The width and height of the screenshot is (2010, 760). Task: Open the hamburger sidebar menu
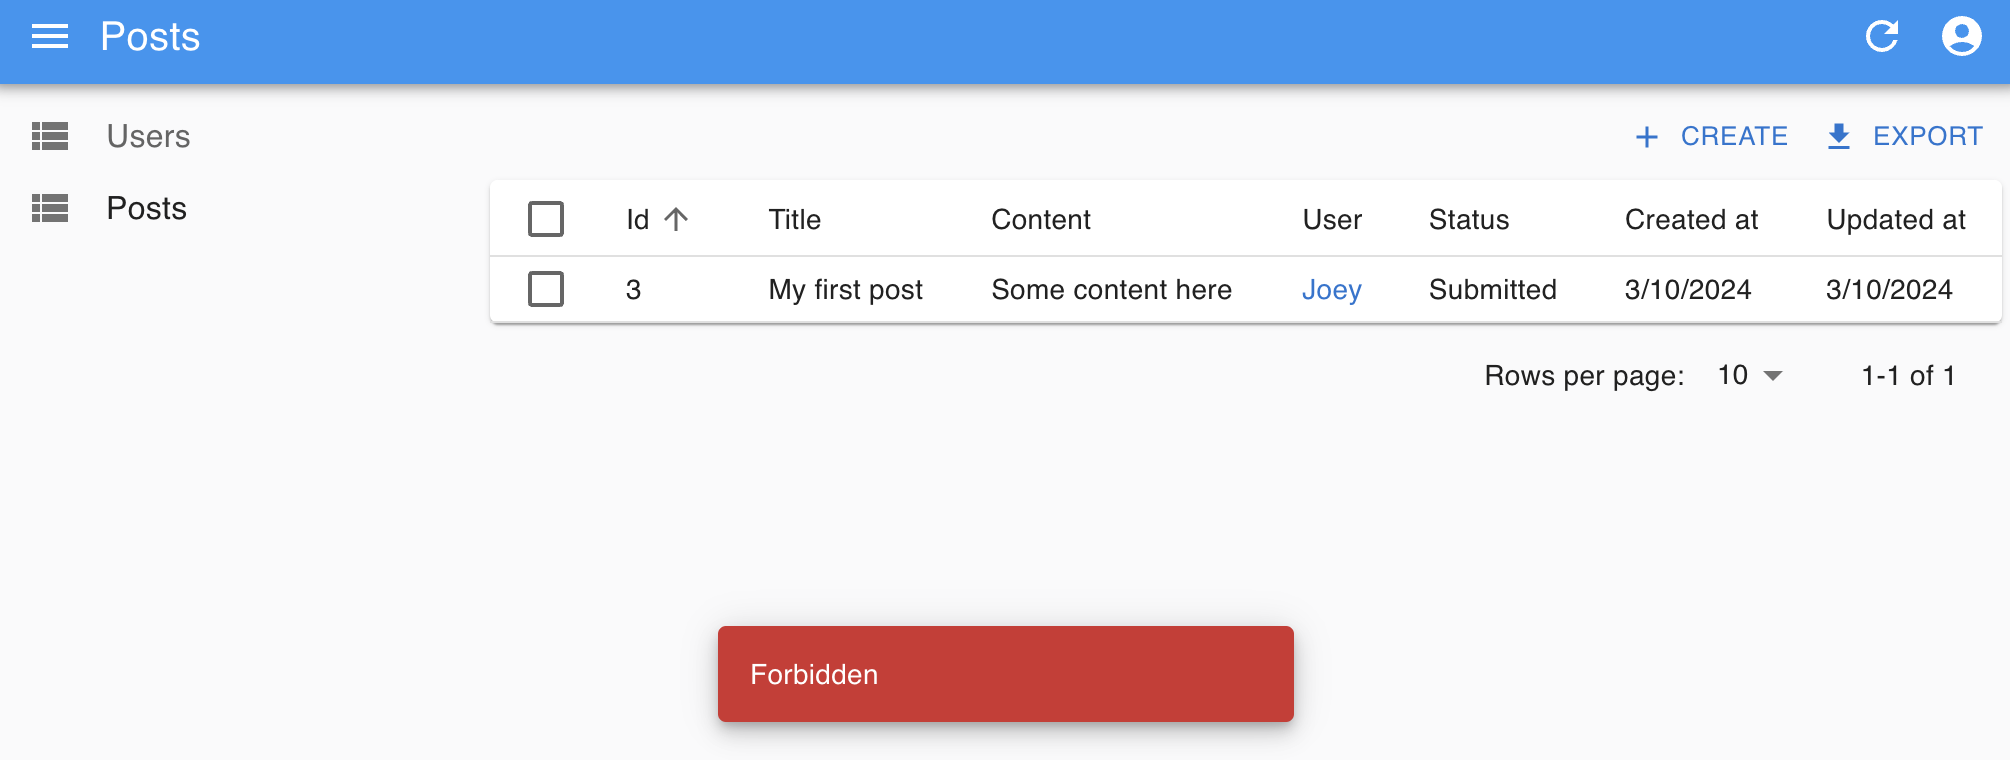pos(49,37)
